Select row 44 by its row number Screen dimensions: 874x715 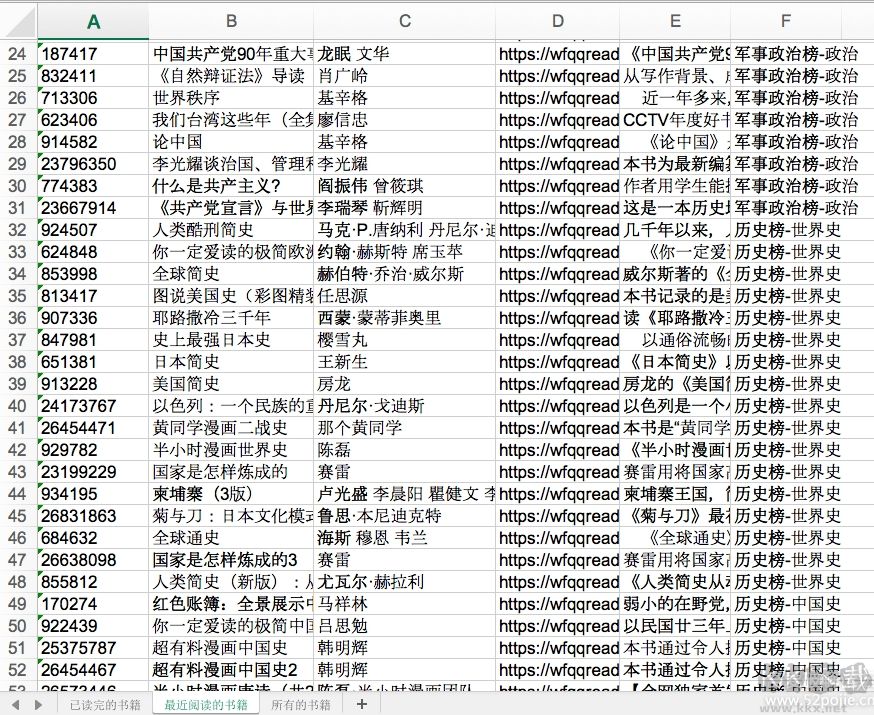(17, 493)
